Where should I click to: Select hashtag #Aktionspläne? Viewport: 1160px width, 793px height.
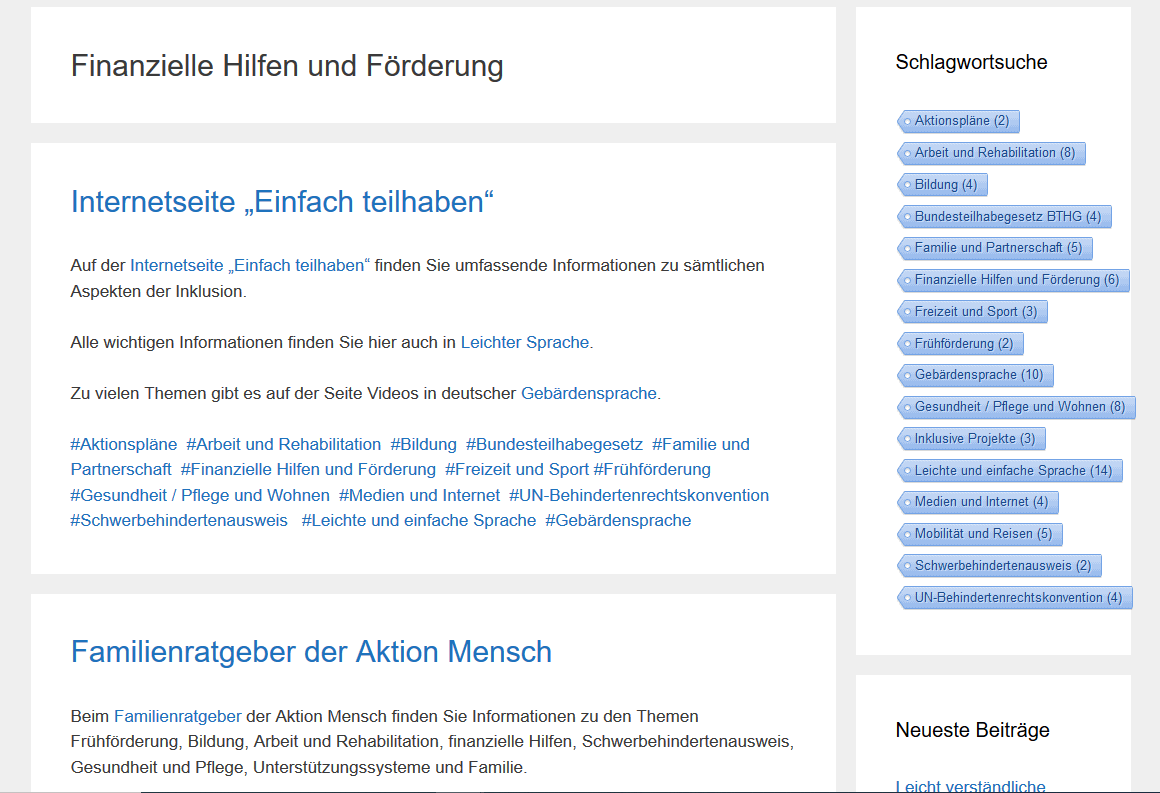124,445
